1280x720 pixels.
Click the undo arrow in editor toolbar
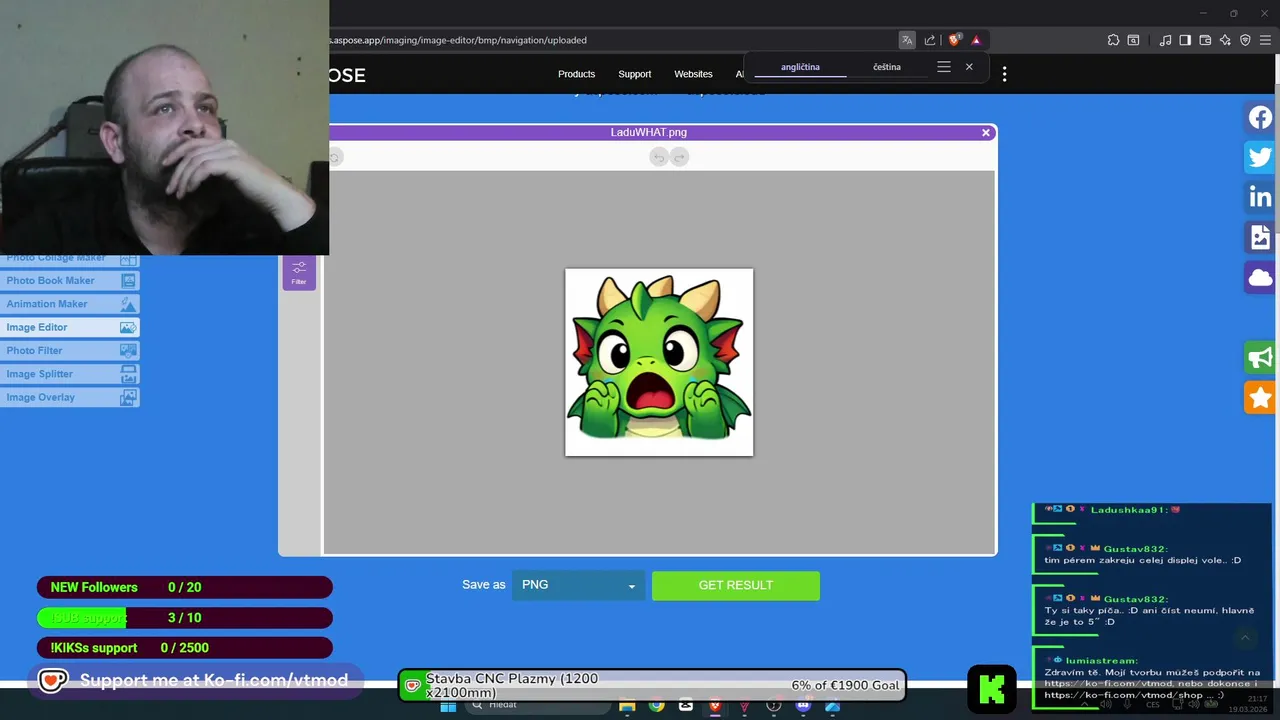tap(658, 157)
